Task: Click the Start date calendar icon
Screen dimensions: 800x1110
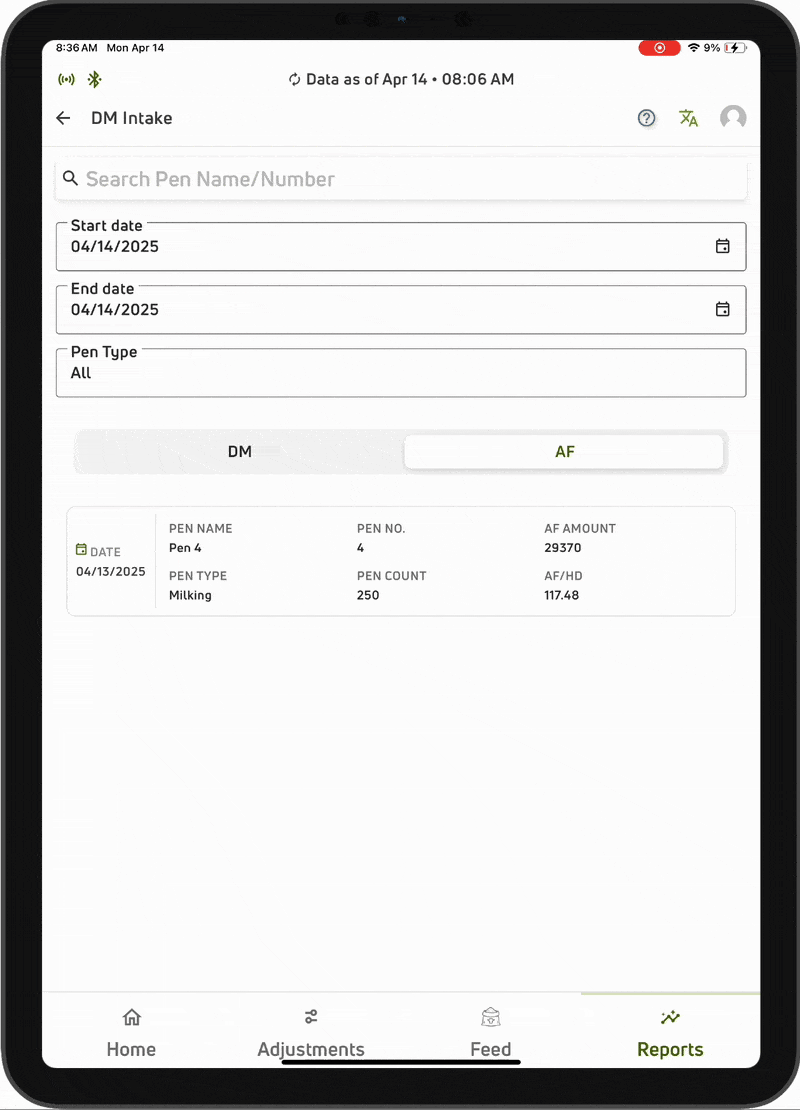Action: pyautogui.click(x=722, y=246)
